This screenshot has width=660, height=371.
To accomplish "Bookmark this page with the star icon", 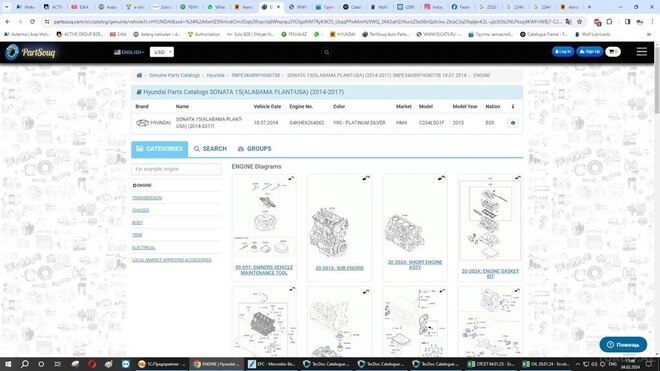I will point(580,21).
